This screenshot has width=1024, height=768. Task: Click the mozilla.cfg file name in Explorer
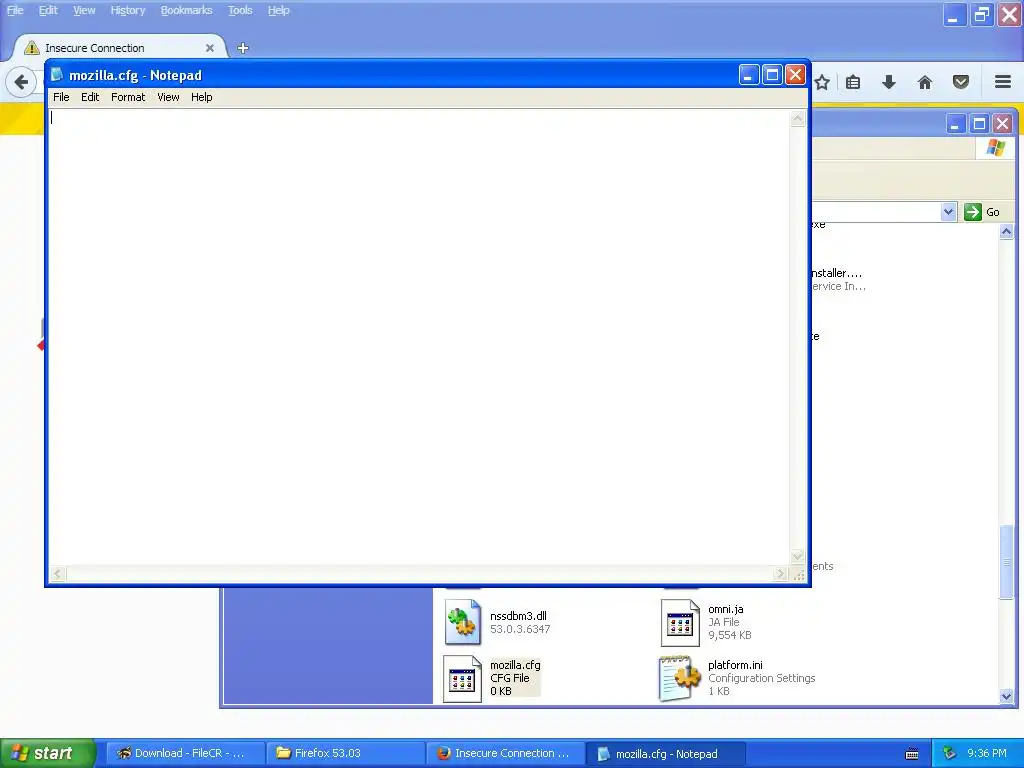(515, 665)
